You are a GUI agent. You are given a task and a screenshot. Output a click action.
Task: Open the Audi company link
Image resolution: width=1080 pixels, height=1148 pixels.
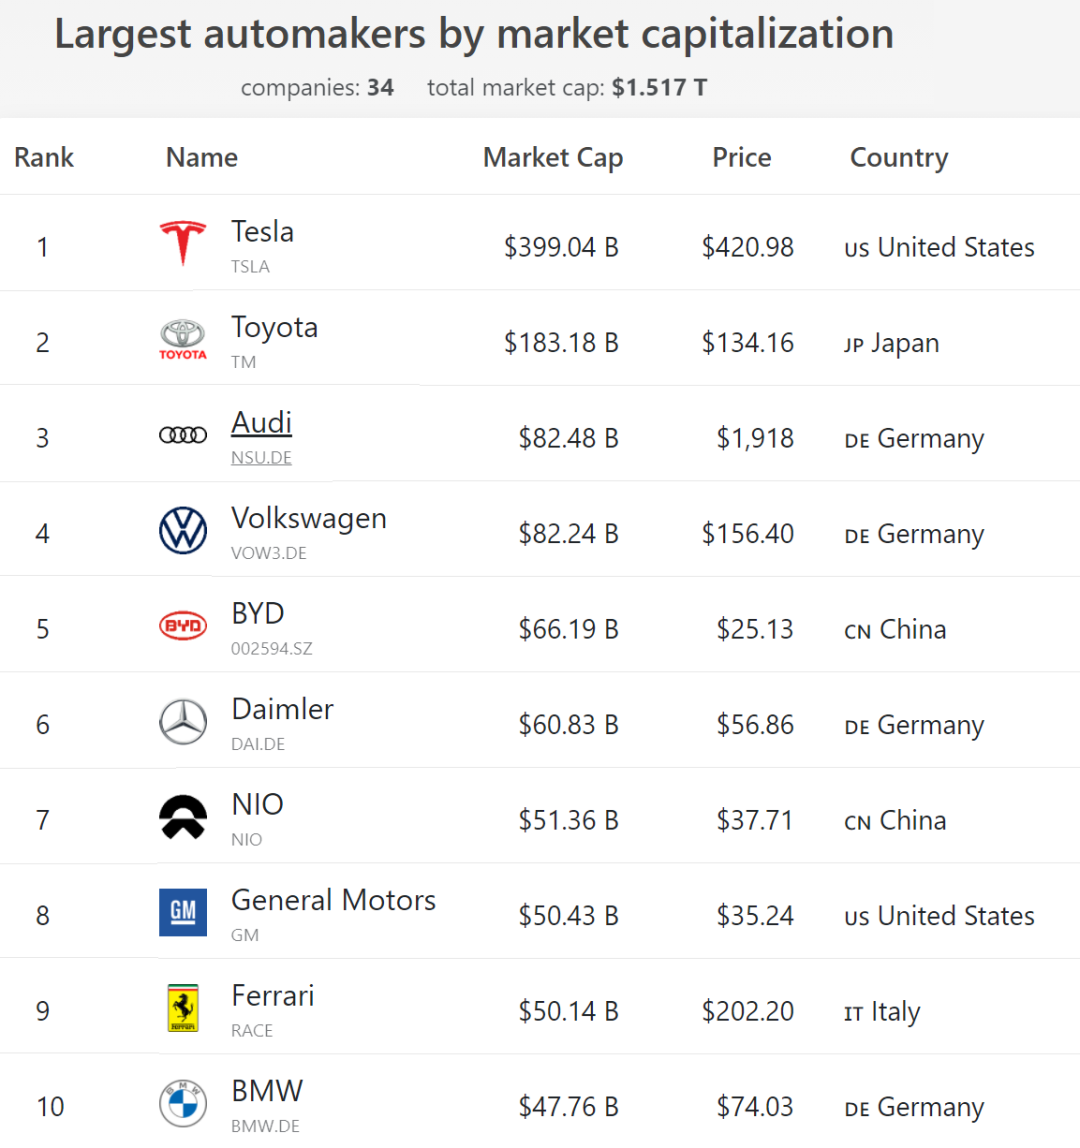(261, 423)
